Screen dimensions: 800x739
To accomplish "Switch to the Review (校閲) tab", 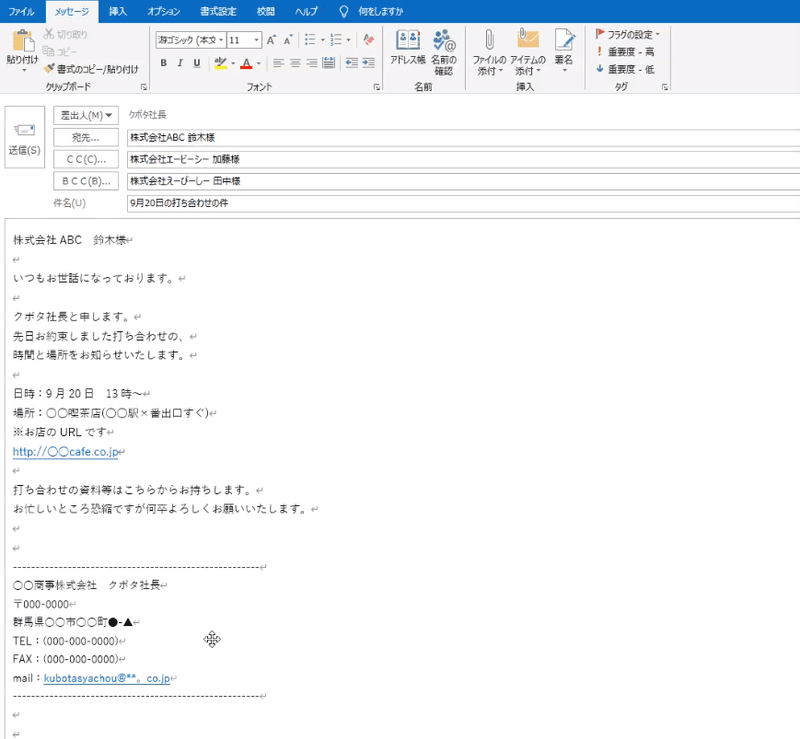I will [265, 11].
